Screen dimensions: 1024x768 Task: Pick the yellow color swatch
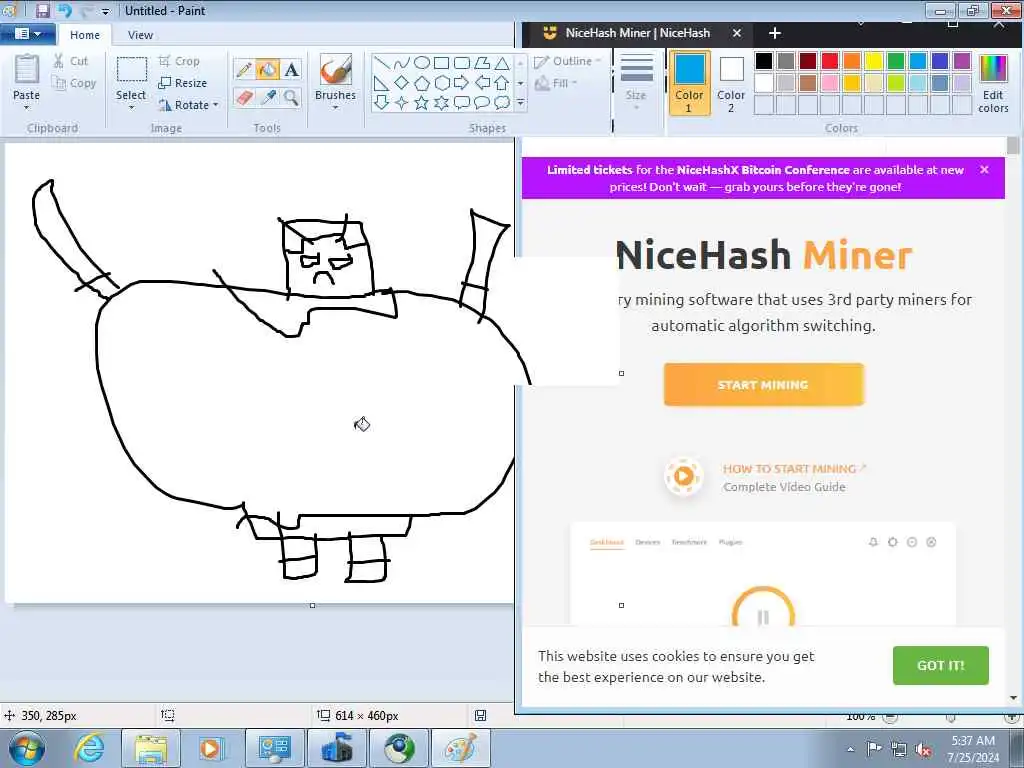click(873, 61)
